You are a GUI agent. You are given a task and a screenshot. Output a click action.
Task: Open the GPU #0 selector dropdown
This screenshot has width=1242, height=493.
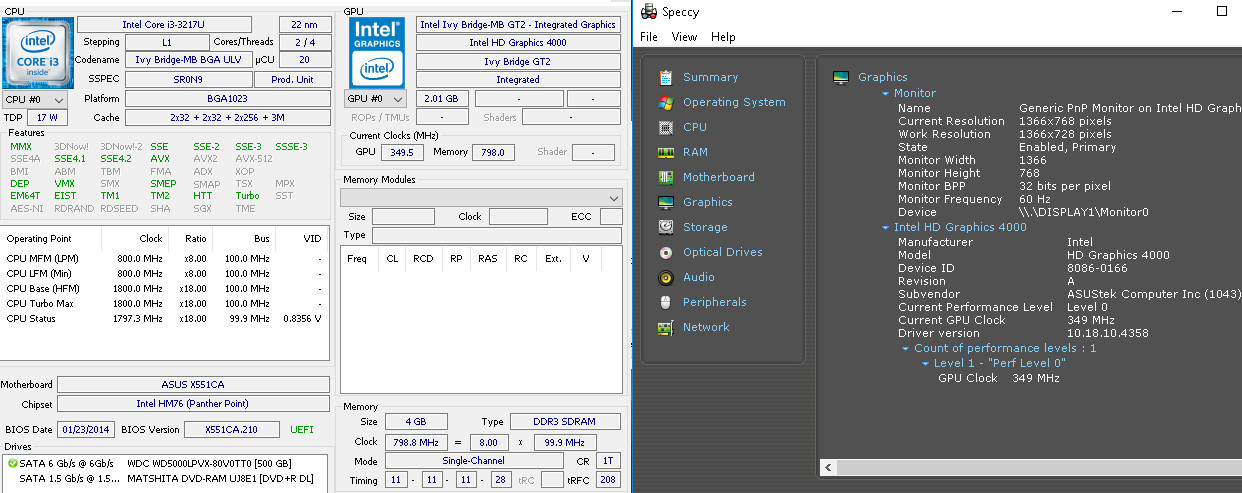[x=376, y=99]
